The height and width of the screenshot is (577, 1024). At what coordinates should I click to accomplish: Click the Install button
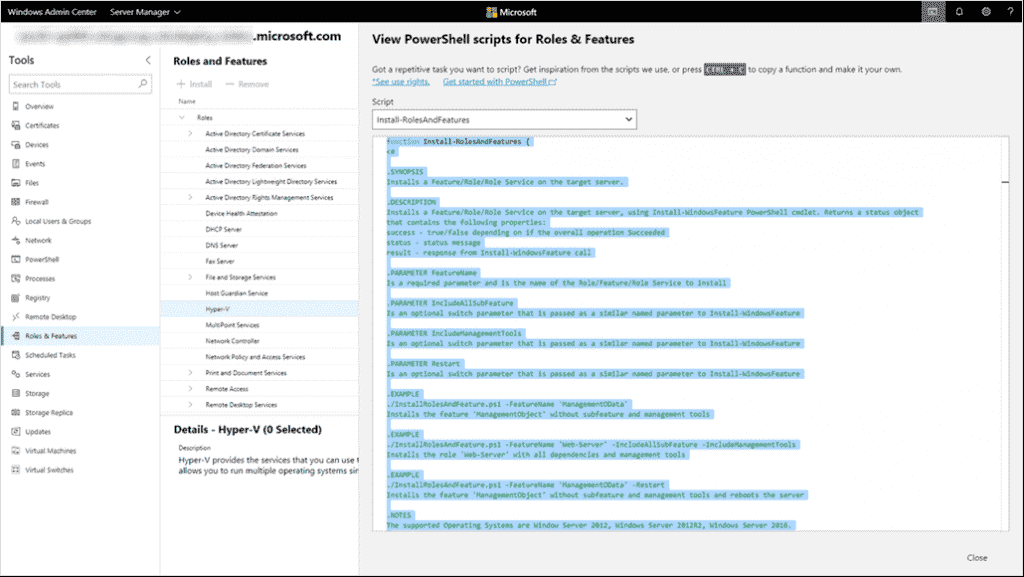[195, 84]
